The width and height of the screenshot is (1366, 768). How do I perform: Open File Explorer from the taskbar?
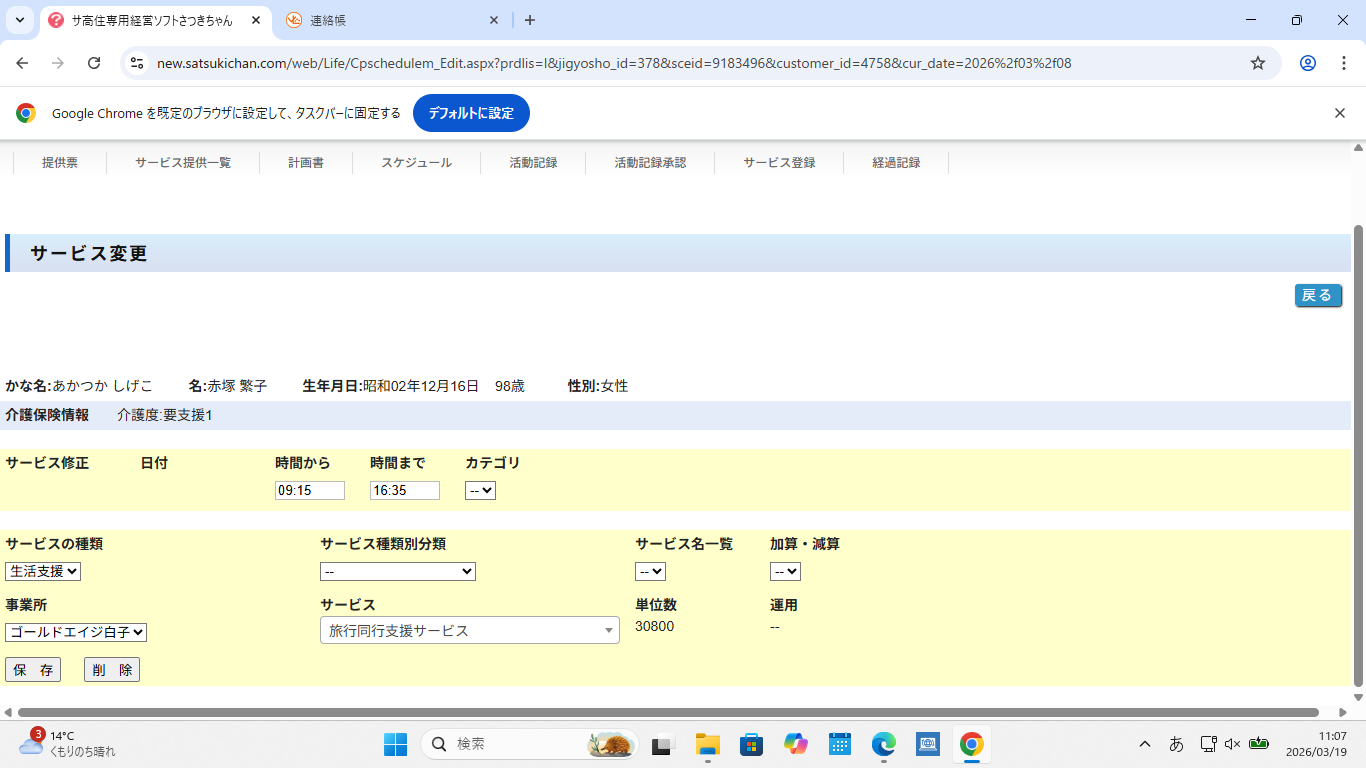[x=708, y=744]
